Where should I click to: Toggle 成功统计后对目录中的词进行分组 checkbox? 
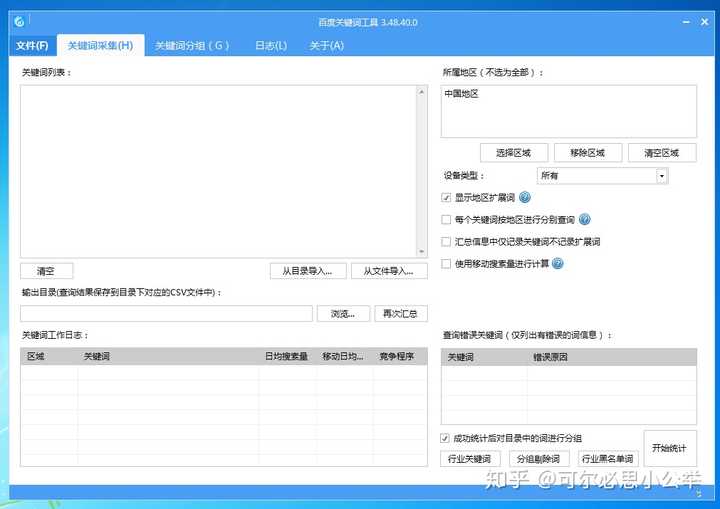(x=444, y=438)
